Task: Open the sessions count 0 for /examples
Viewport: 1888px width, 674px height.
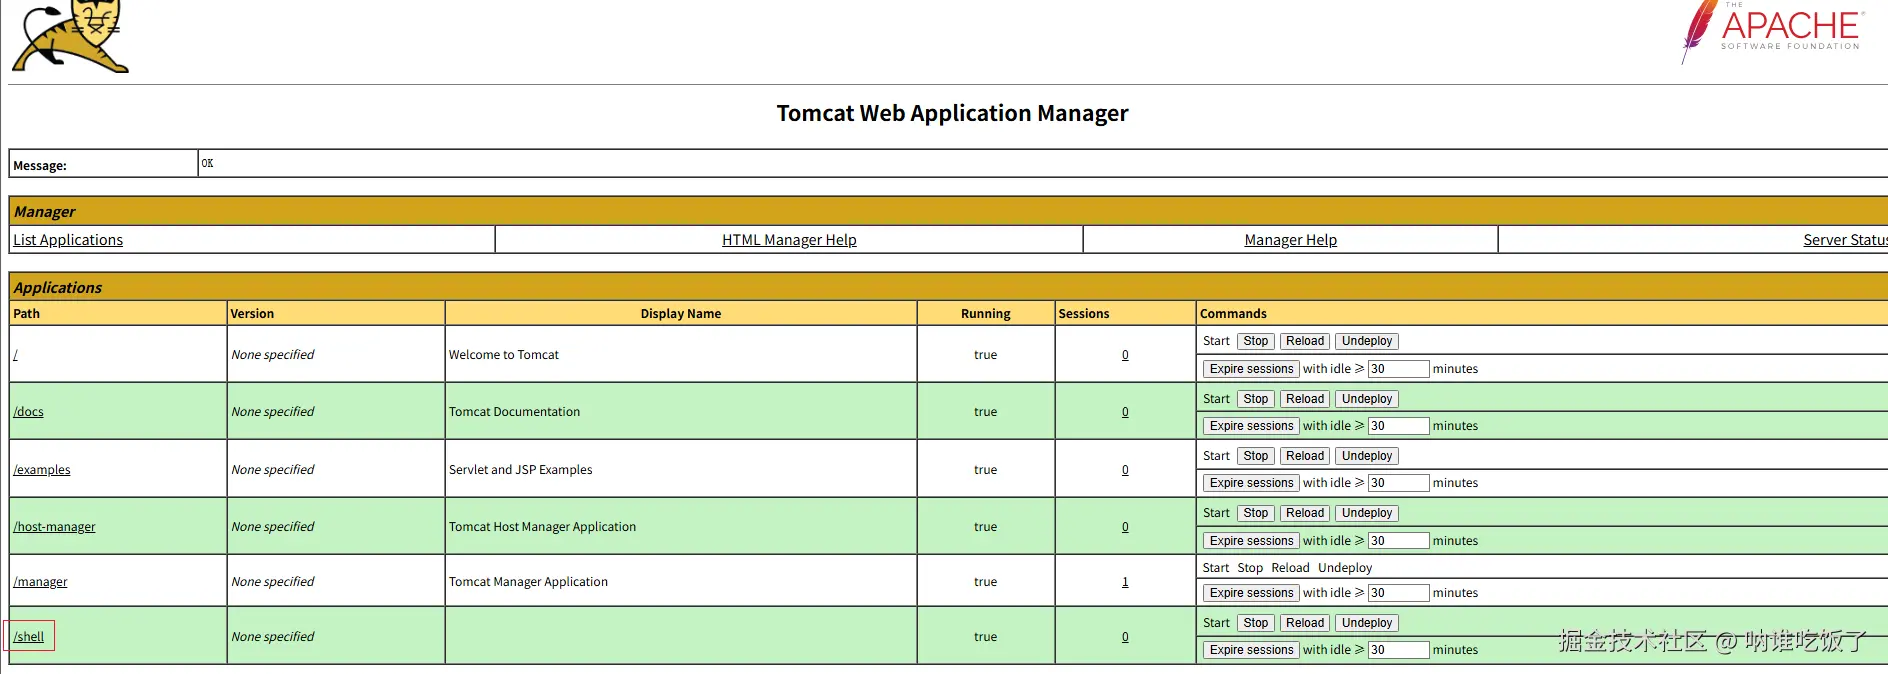Action: coord(1125,470)
